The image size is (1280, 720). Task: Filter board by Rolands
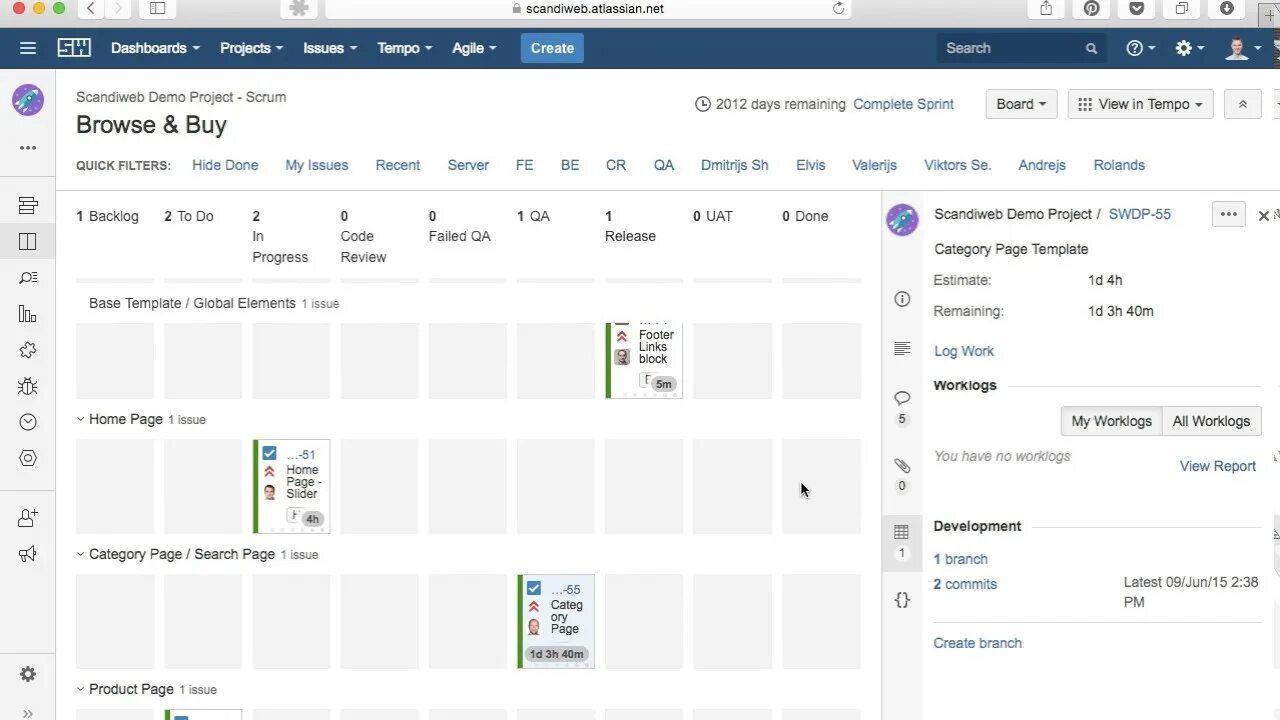tap(1119, 165)
